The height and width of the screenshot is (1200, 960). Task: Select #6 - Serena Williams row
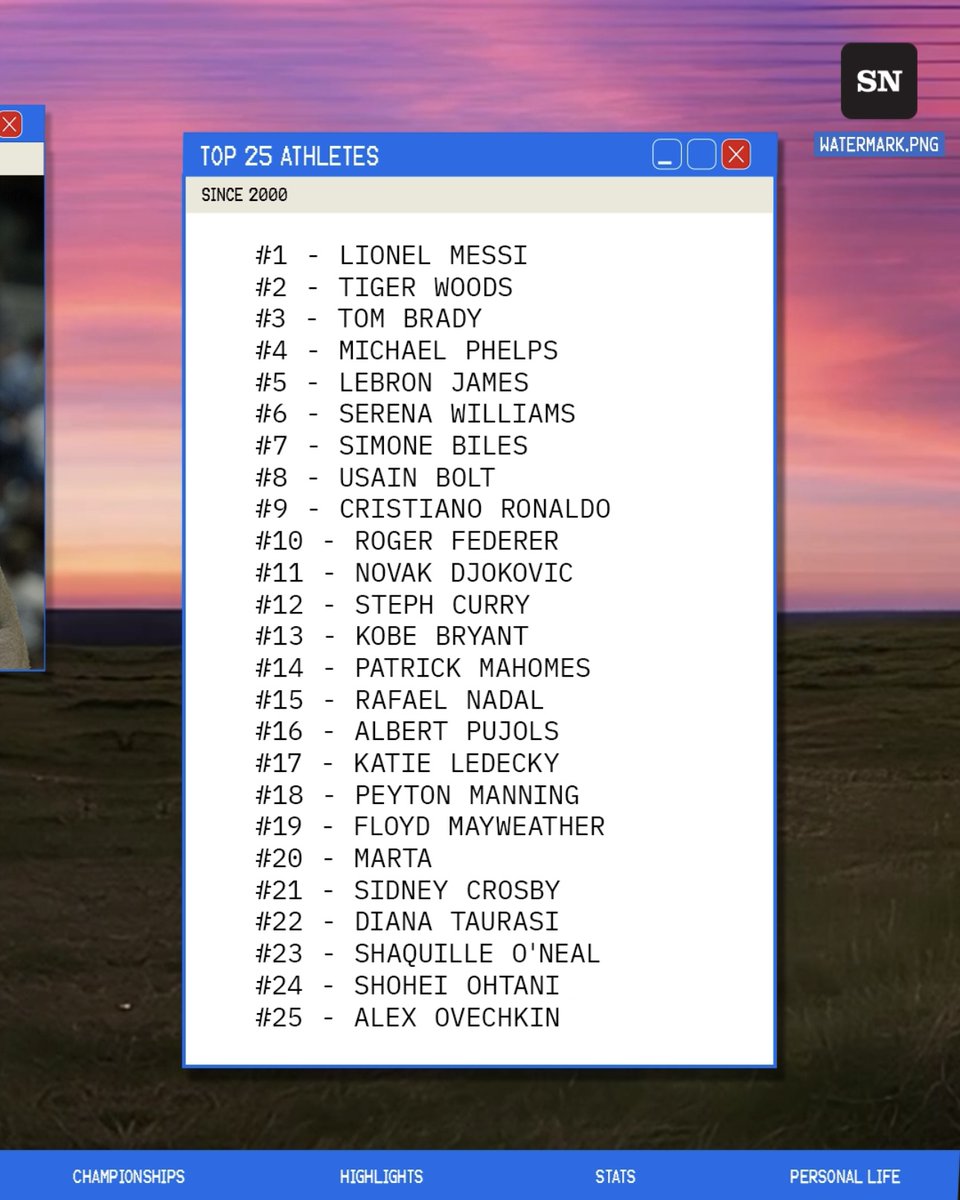point(415,414)
